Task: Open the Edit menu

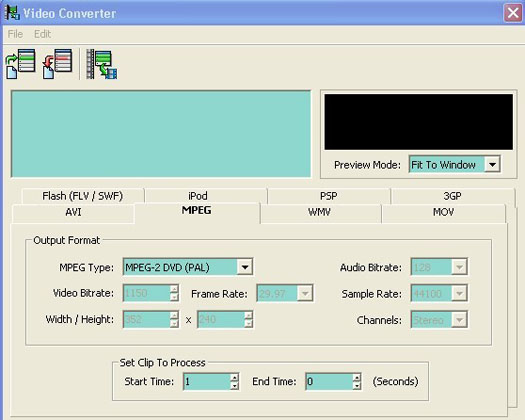Action: pos(43,34)
